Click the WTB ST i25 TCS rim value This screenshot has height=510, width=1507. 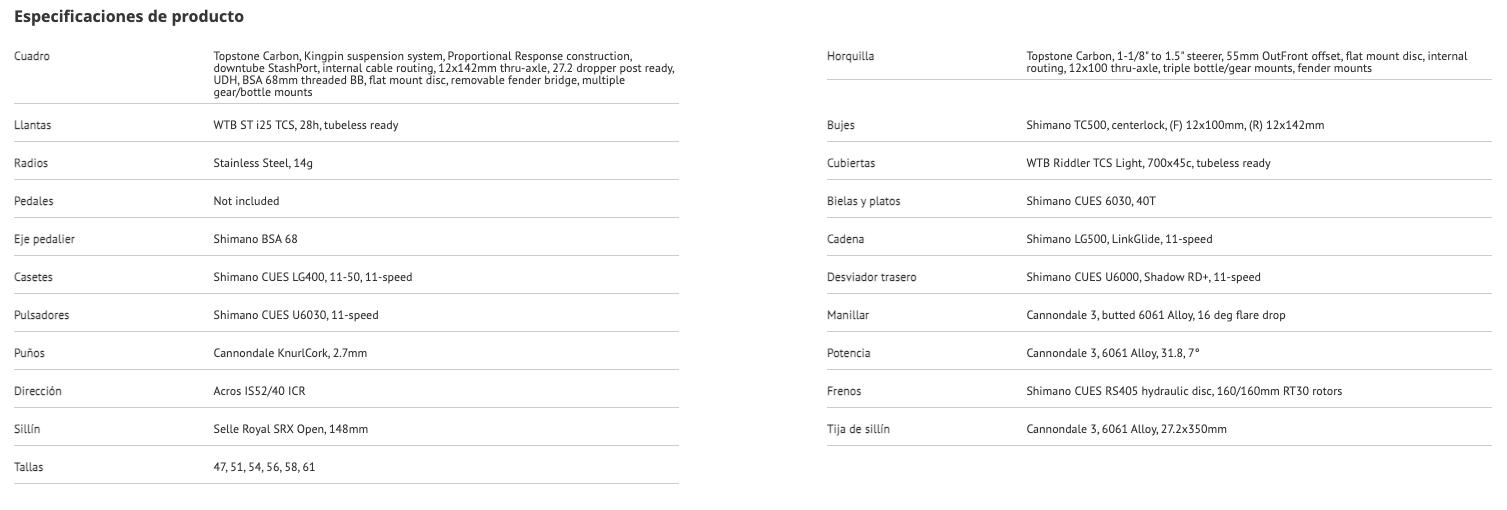(306, 125)
